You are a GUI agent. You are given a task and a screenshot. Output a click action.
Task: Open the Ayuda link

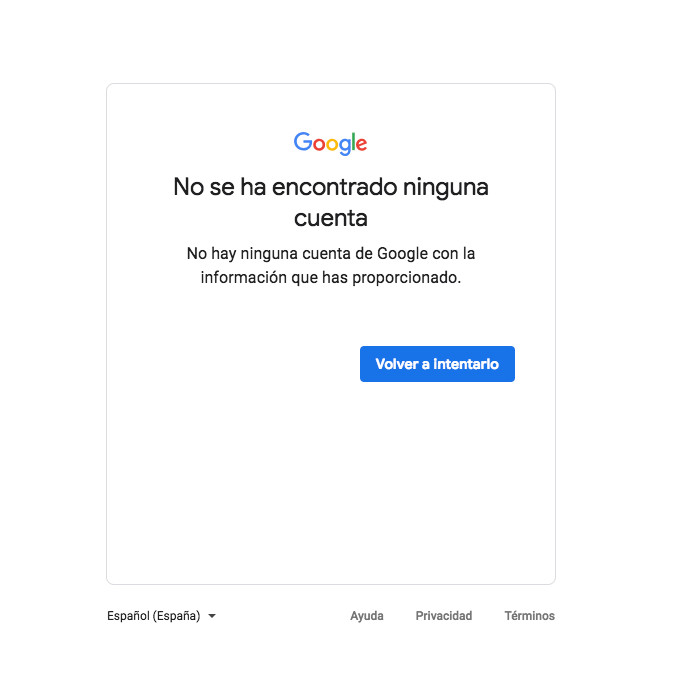click(367, 616)
